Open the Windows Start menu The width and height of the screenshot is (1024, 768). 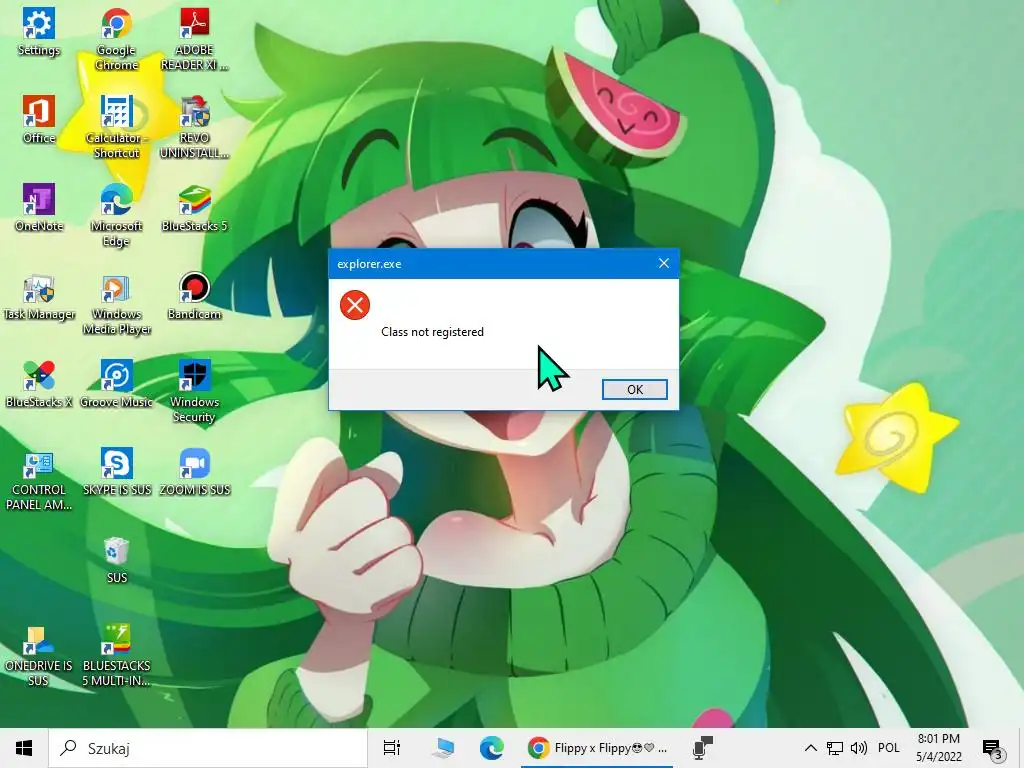[x=24, y=748]
